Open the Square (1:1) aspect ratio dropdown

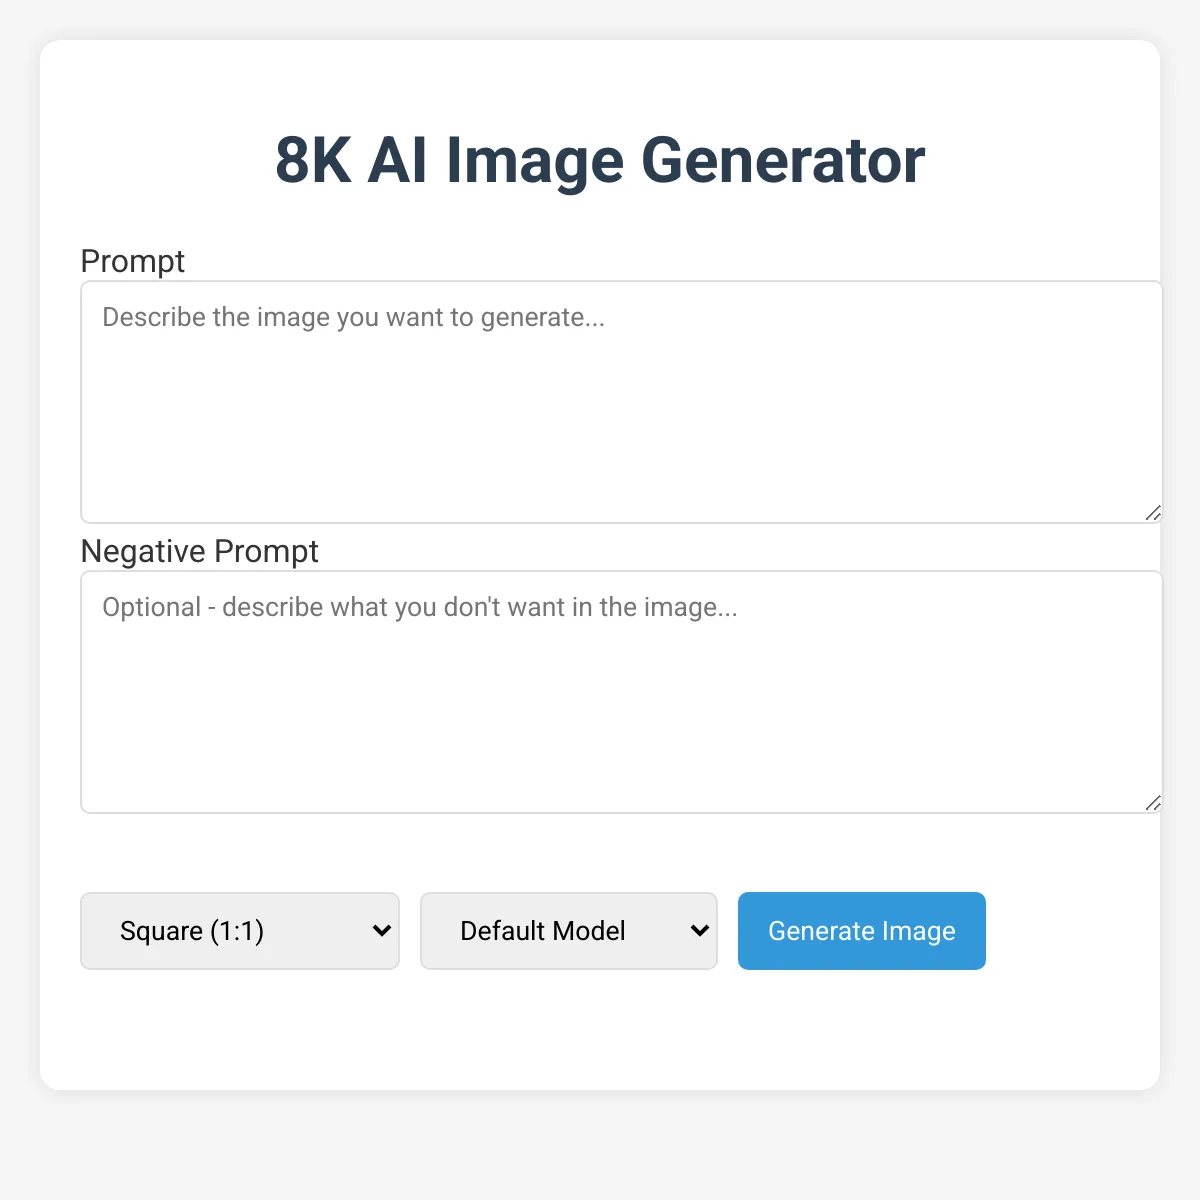pyautogui.click(x=240, y=931)
